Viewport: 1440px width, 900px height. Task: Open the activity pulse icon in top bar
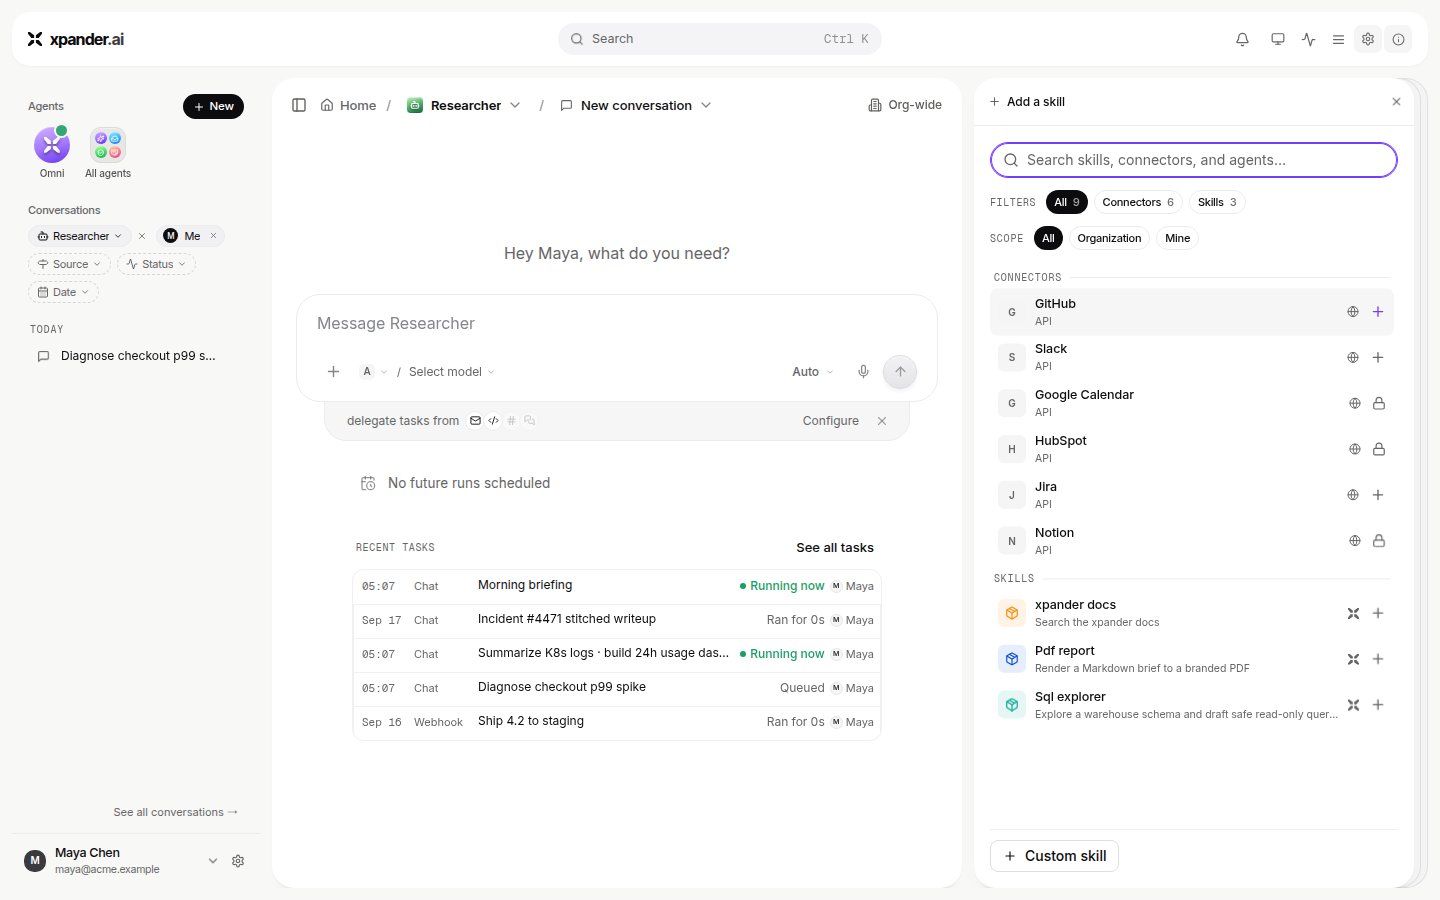click(1308, 39)
